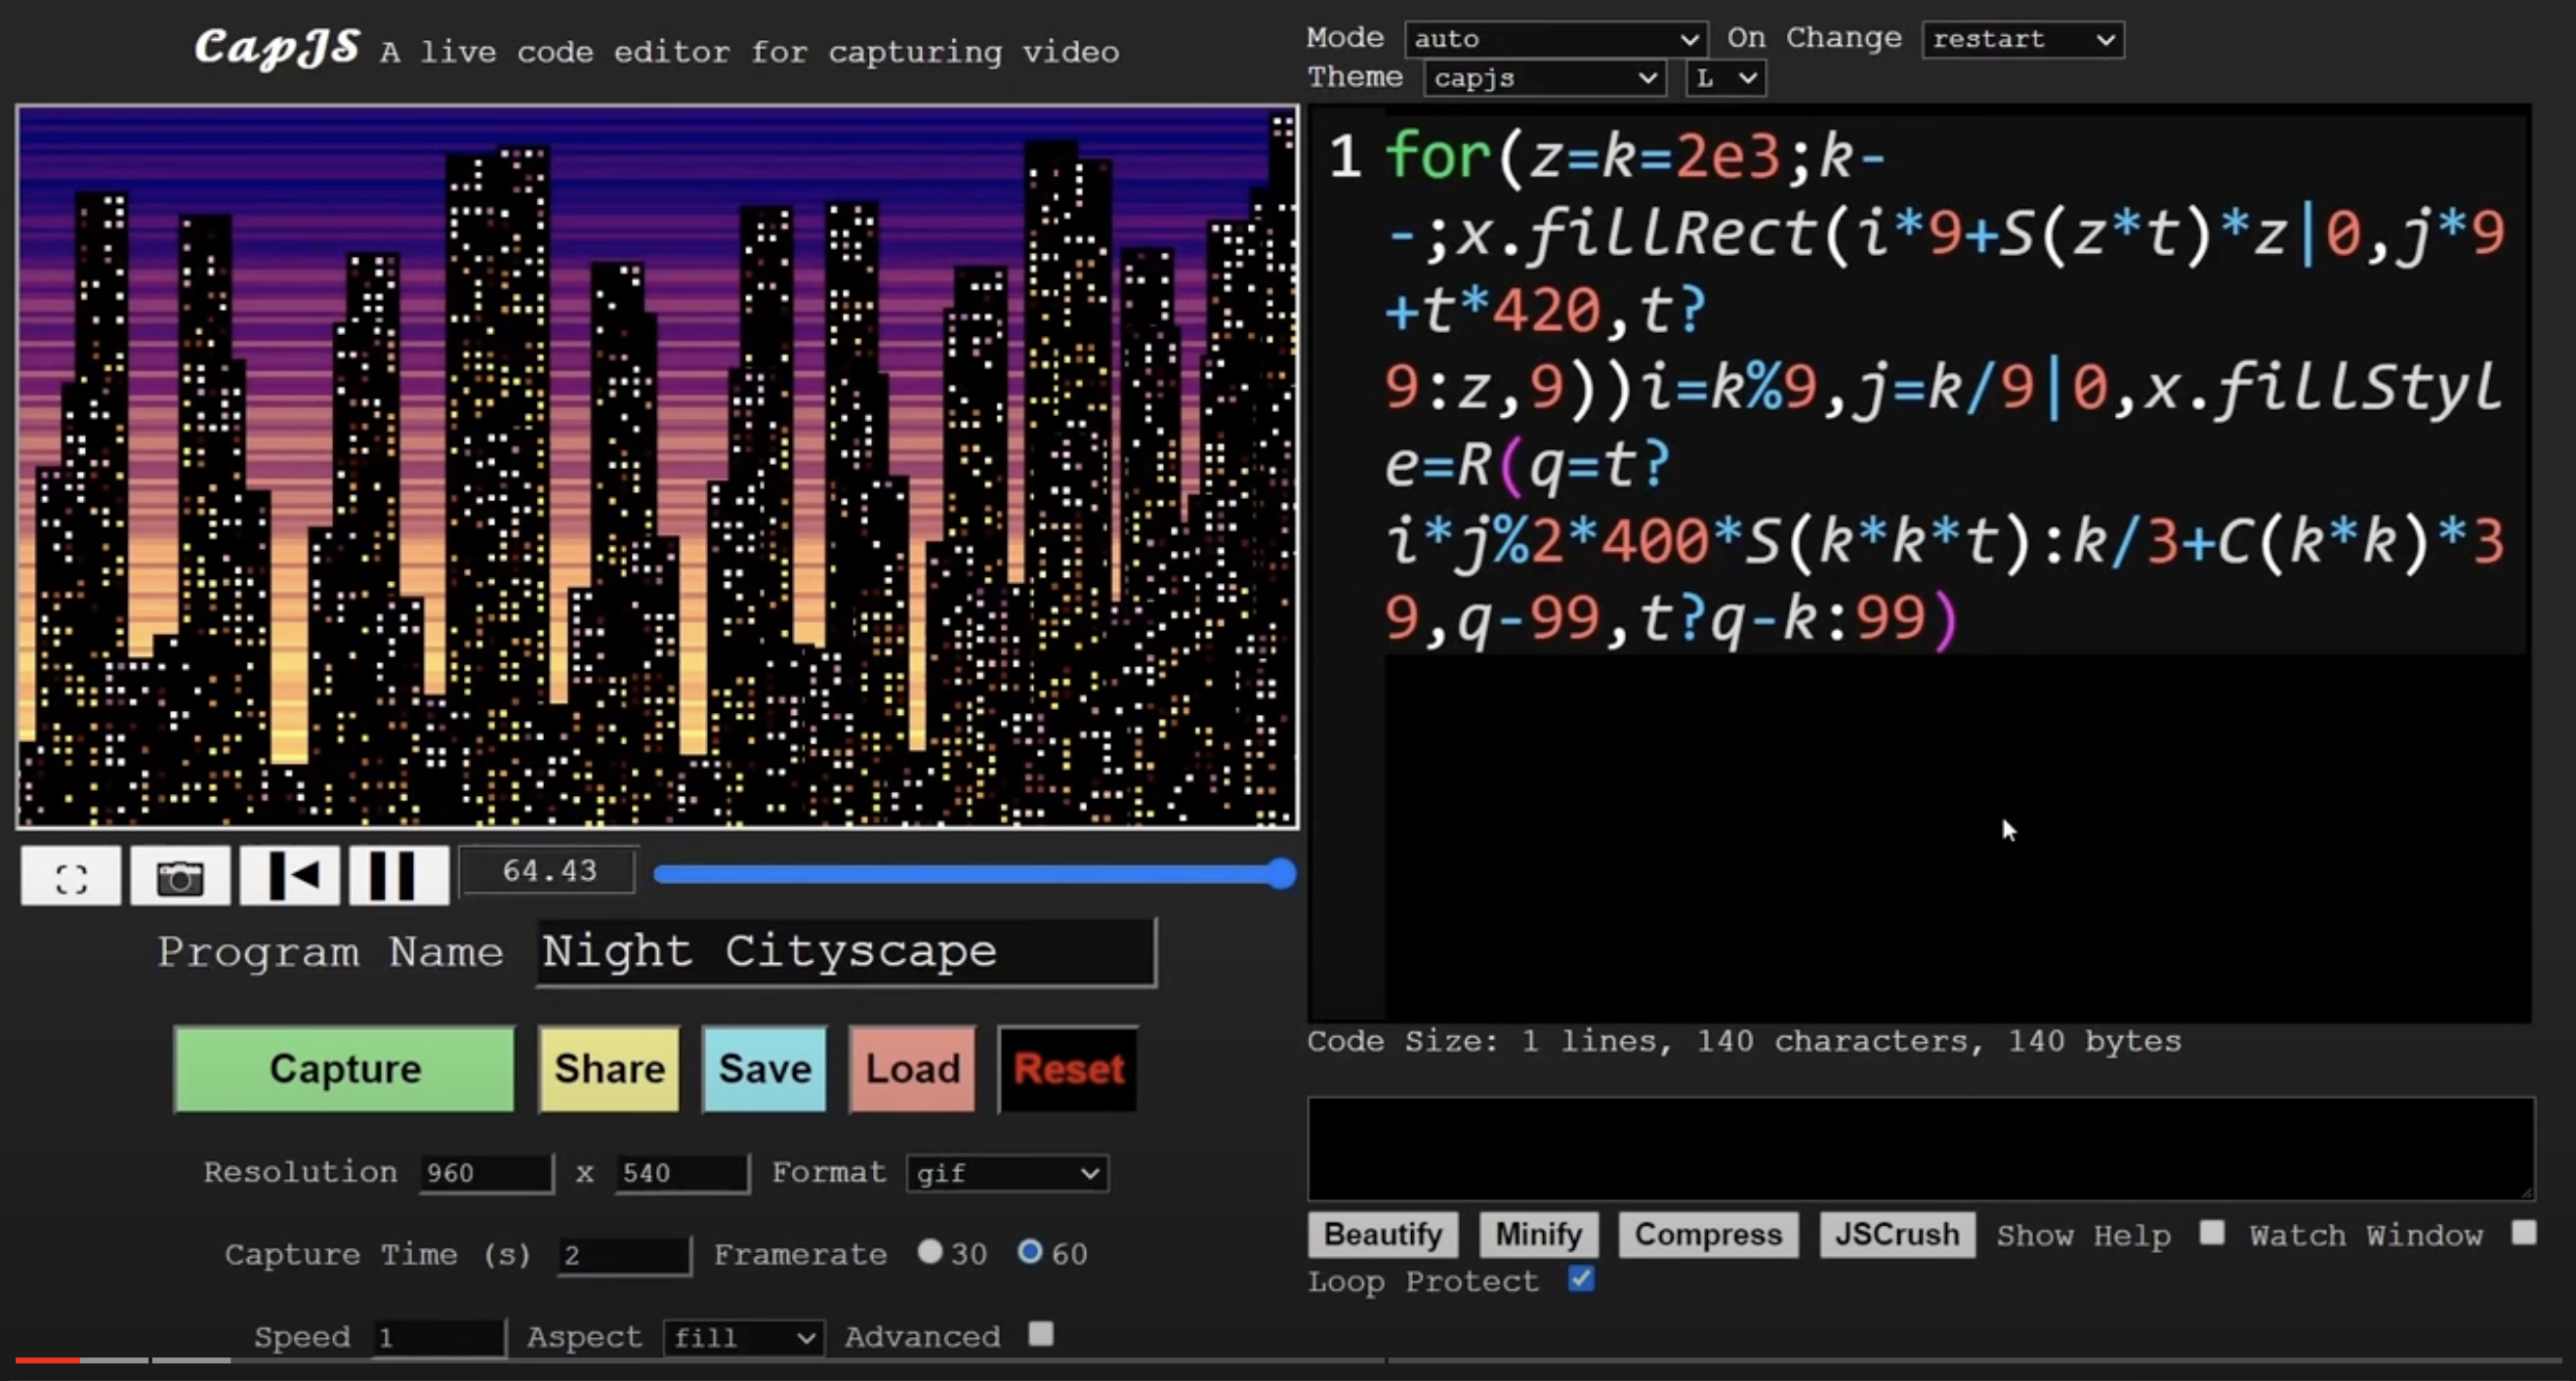Click the Reset button
The height and width of the screenshot is (1381, 2576).
coord(1066,1069)
